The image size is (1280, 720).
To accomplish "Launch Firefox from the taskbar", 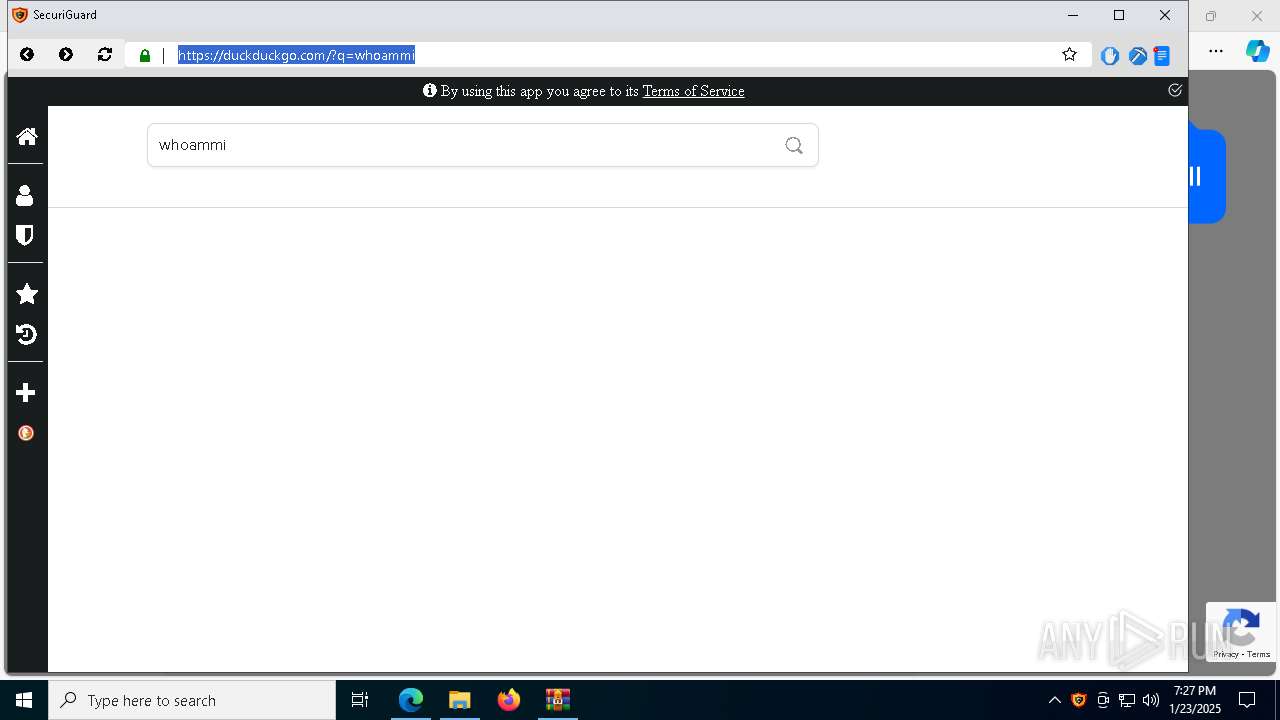I will [x=509, y=700].
